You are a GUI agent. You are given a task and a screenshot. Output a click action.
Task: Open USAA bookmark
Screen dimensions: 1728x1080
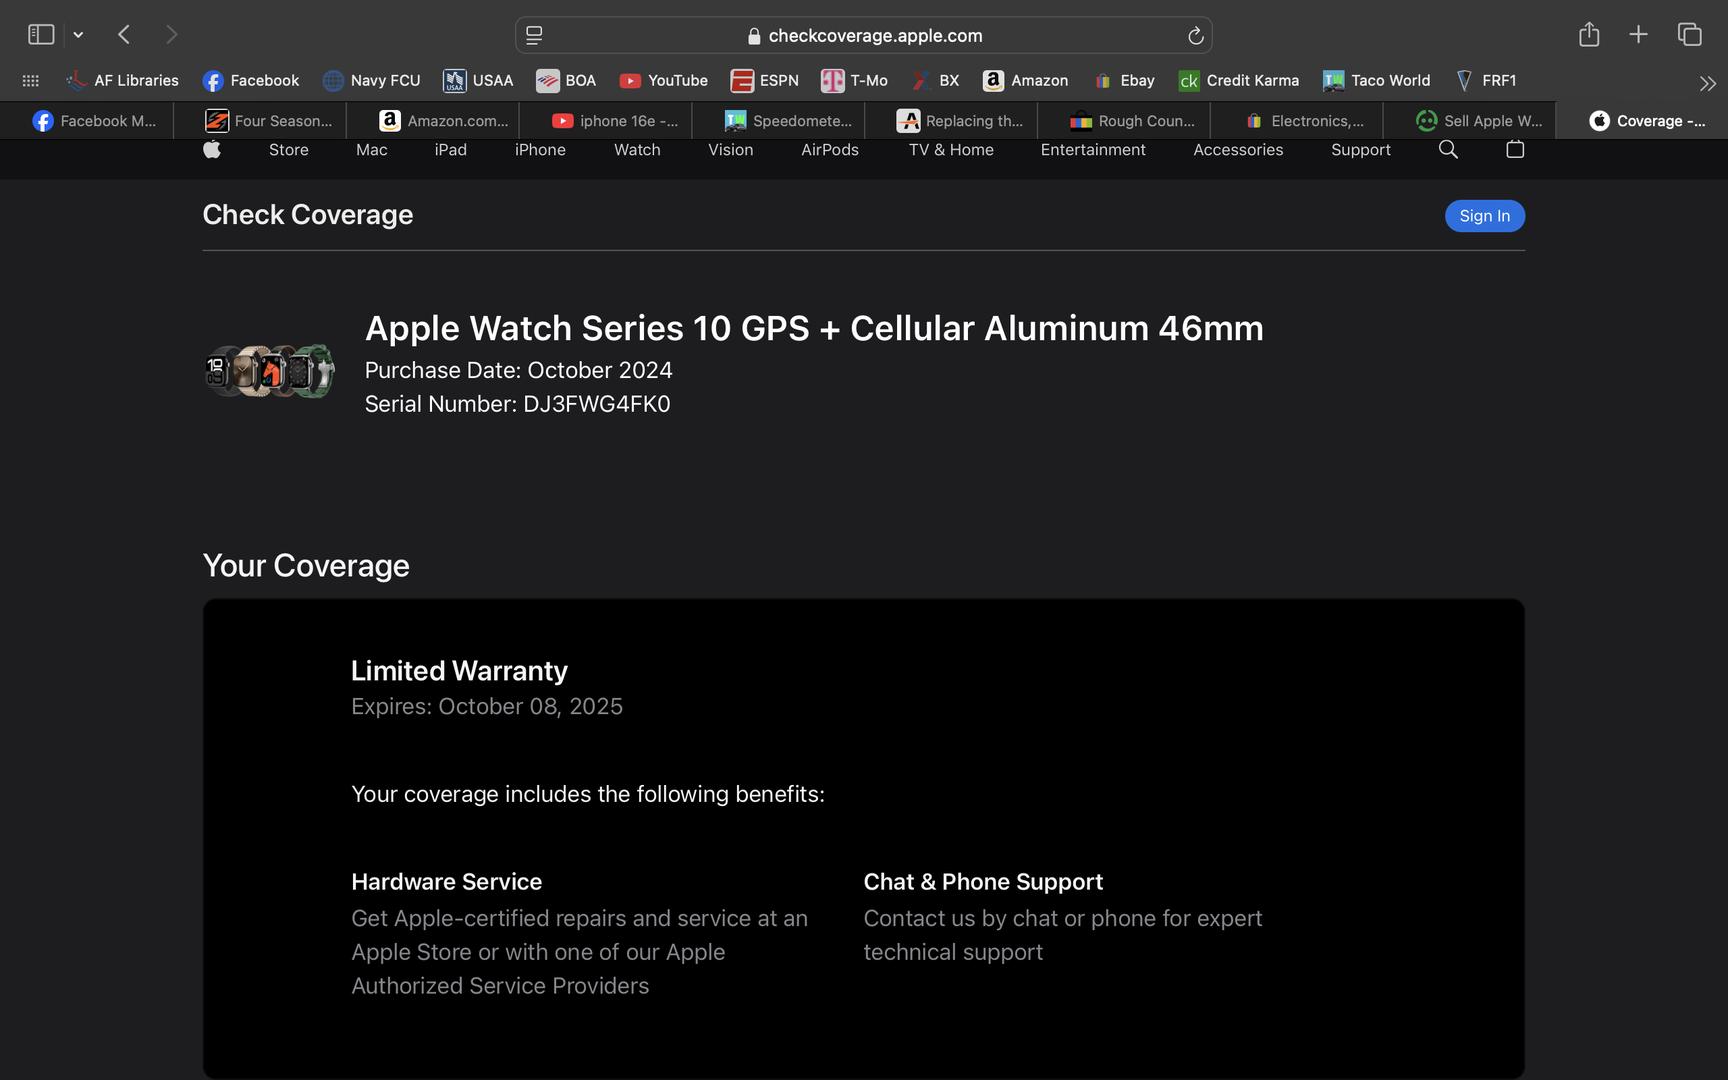click(478, 81)
